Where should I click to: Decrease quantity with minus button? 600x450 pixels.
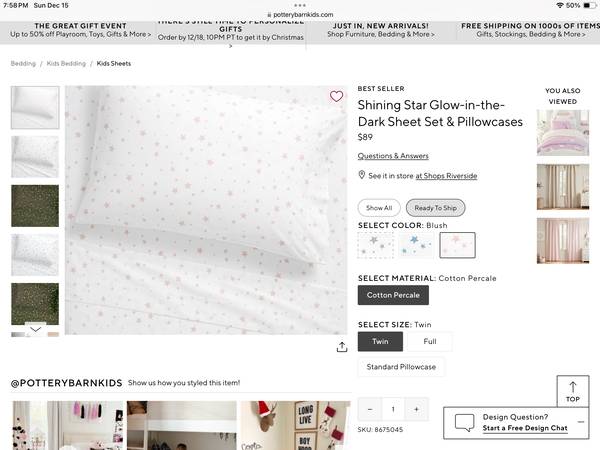tap(370, 409)
